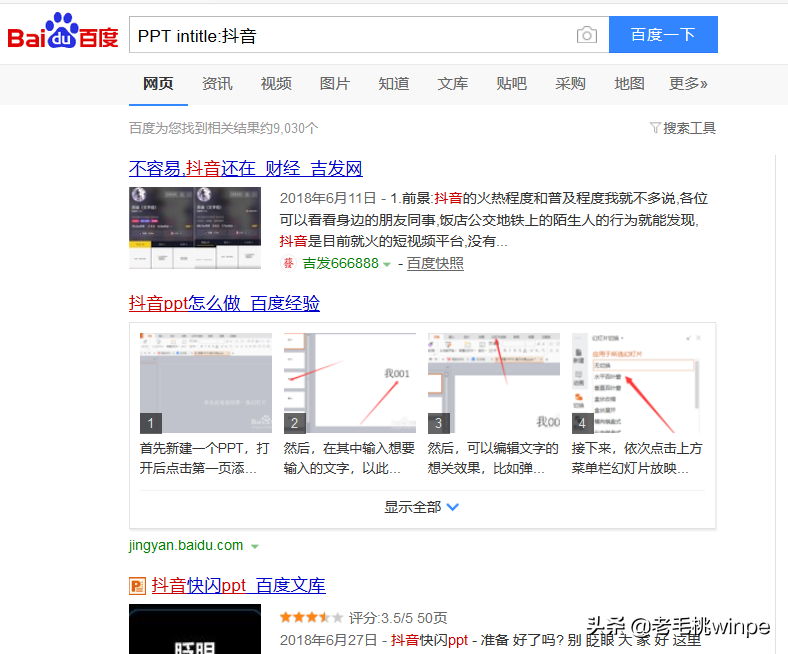The width and height of the screenshot is (788, 654).
Task: Open result 不容易,抖音还在_财经_吉发网
Action: [x=246, y=168]
